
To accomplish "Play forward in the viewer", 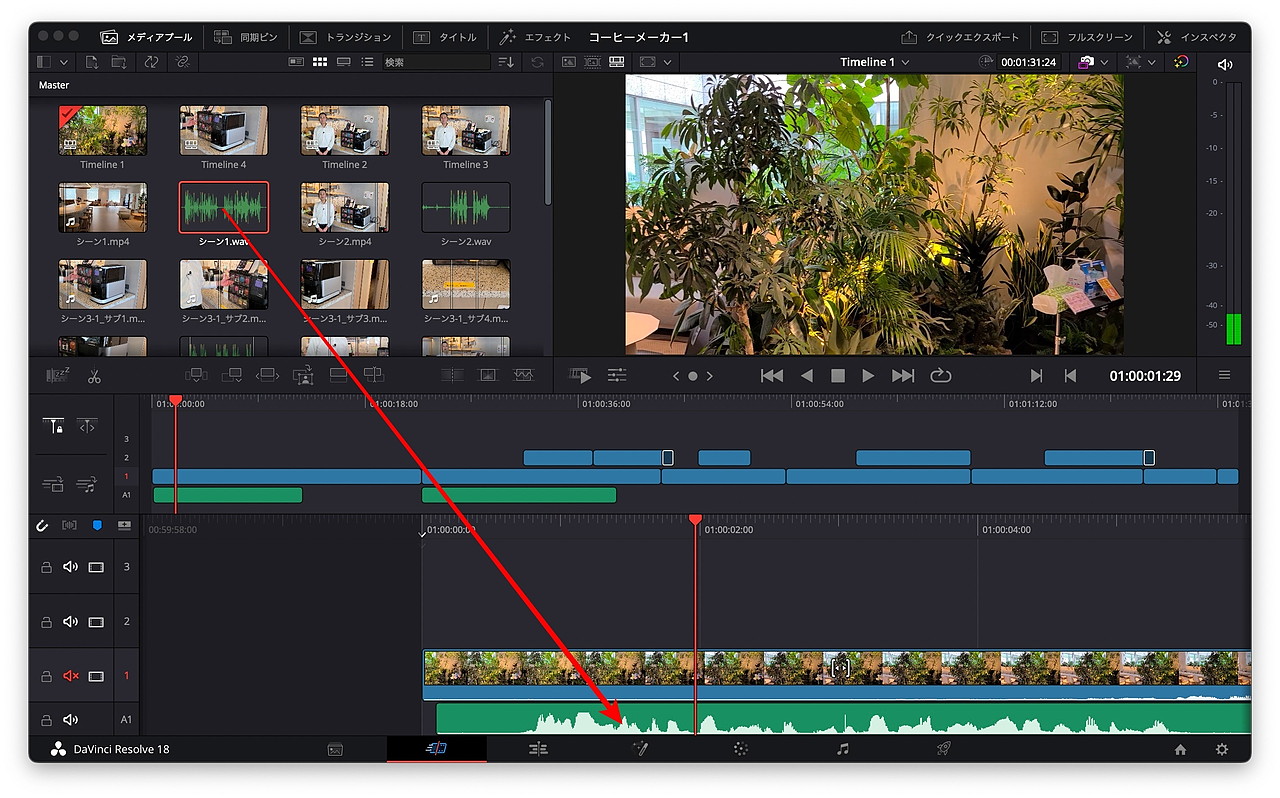I will click(x=868, y=376).
